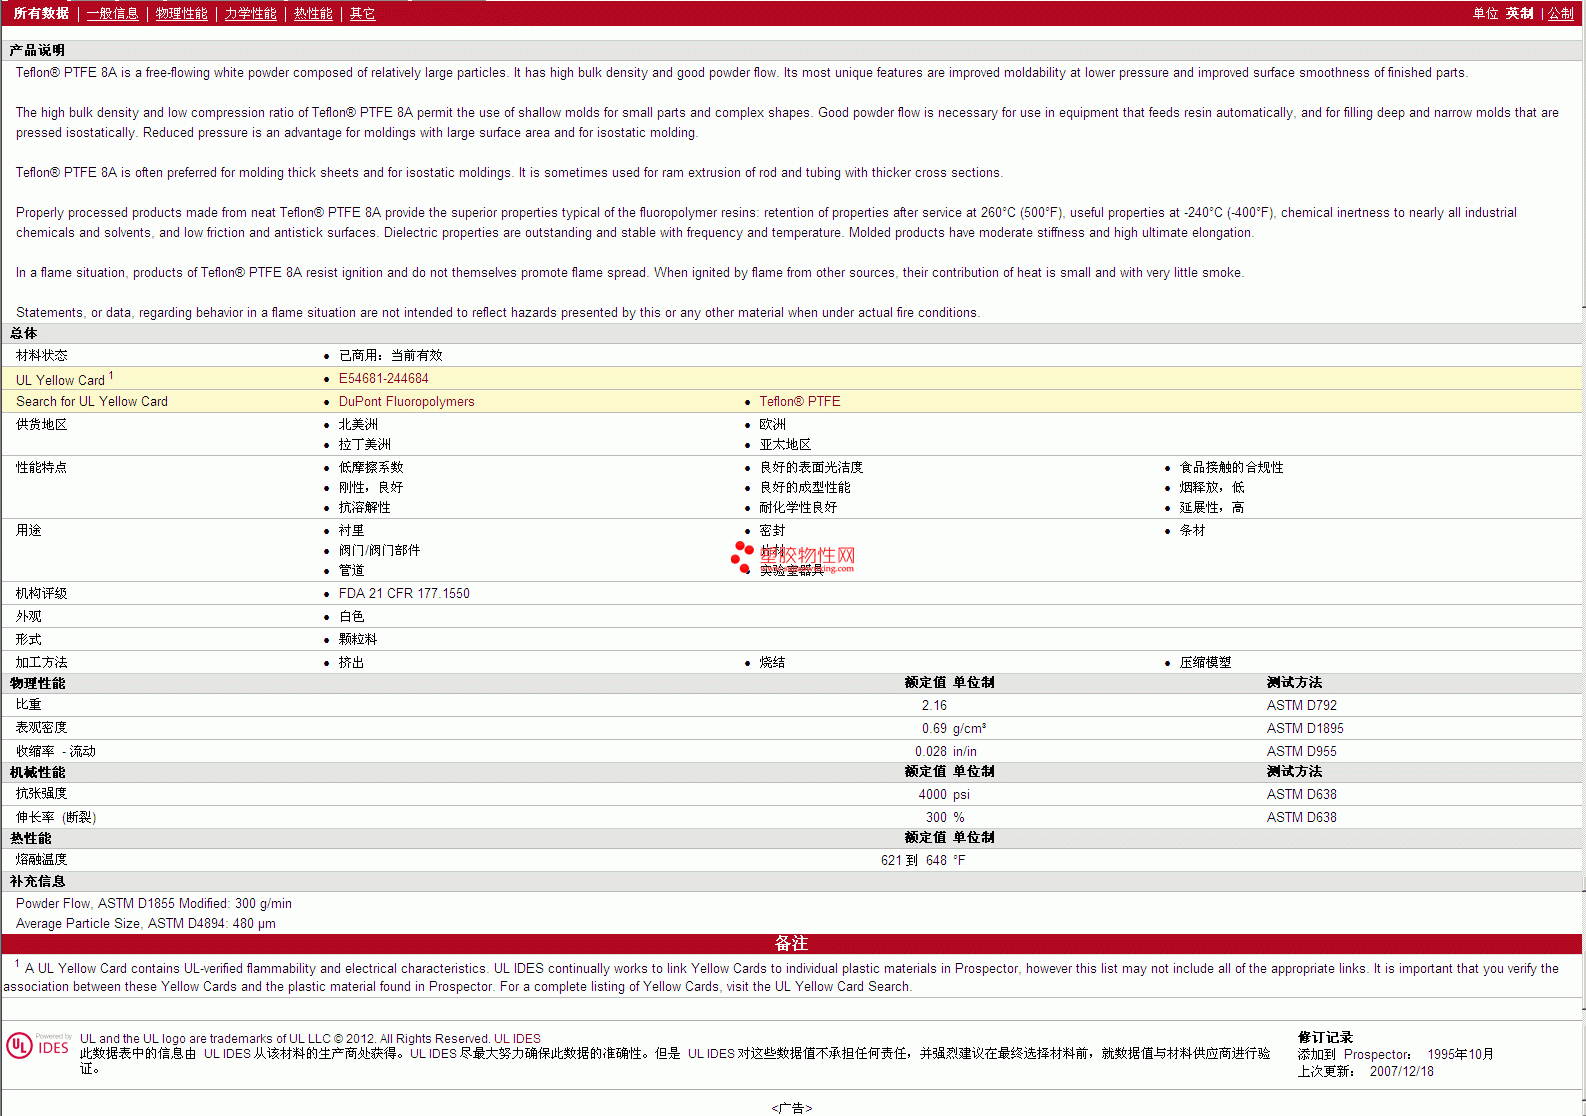Click the 补充信息 section heading

click(x=38, y=882)
